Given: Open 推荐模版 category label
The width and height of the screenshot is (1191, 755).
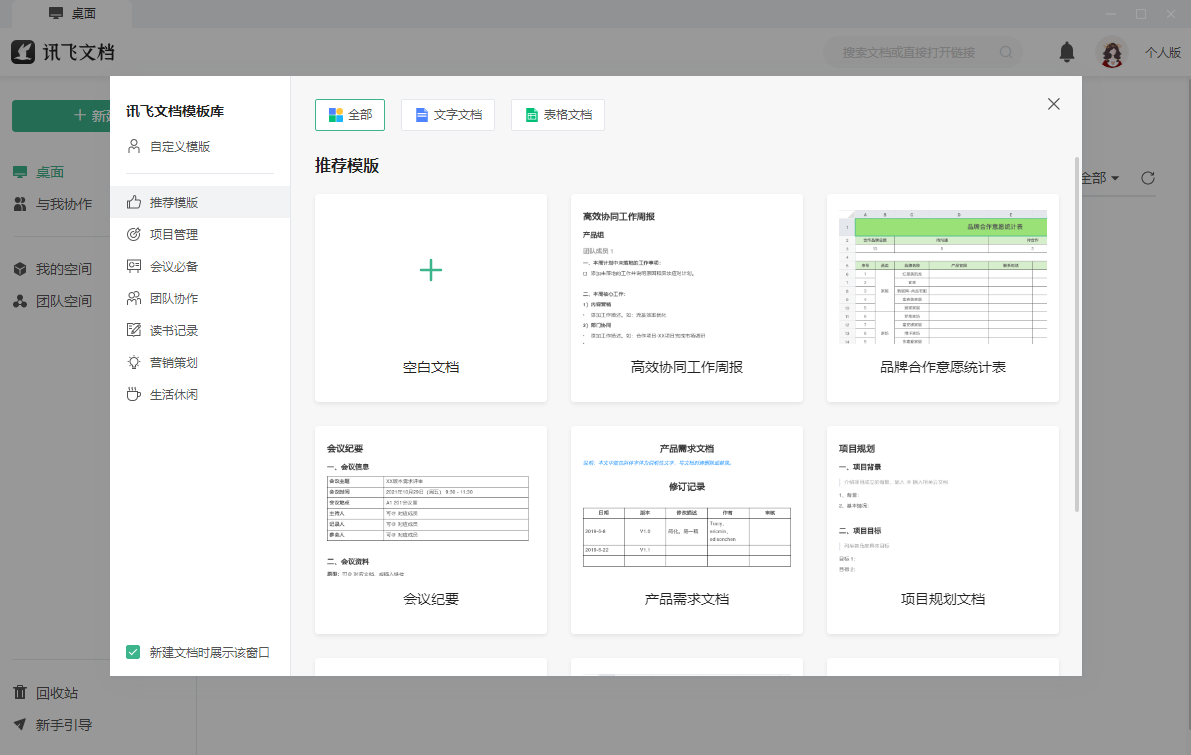Looking at the screenshot, I should (x=174, y=202).
